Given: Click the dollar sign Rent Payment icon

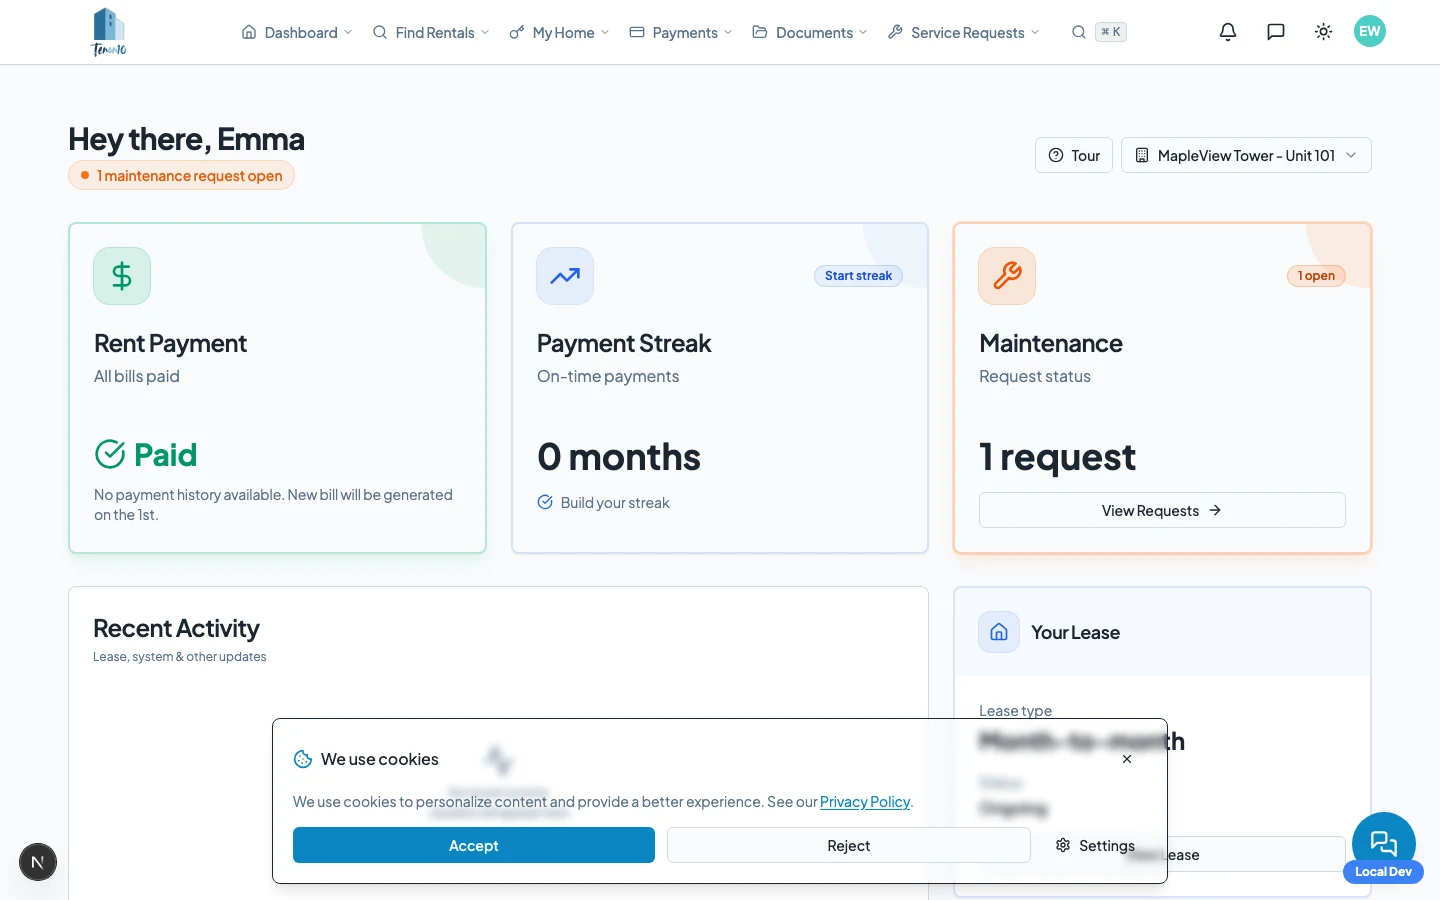Looking at the screenshot, I should [x=122, y=276].
